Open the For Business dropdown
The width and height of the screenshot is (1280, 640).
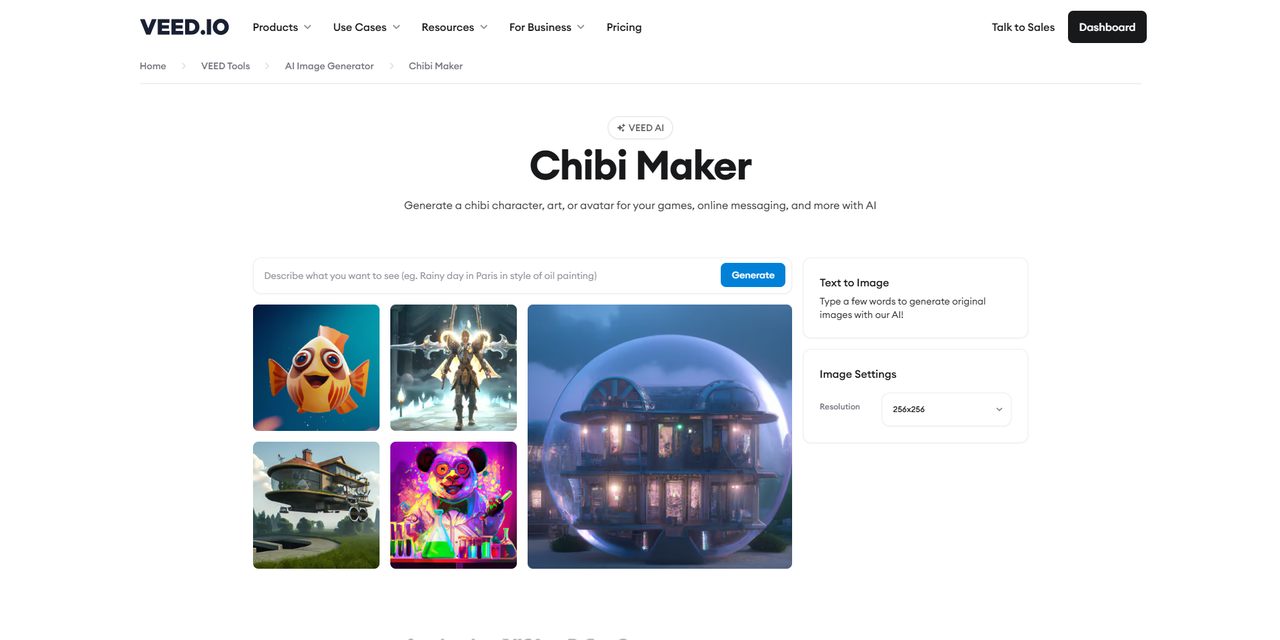click(547, 27)
